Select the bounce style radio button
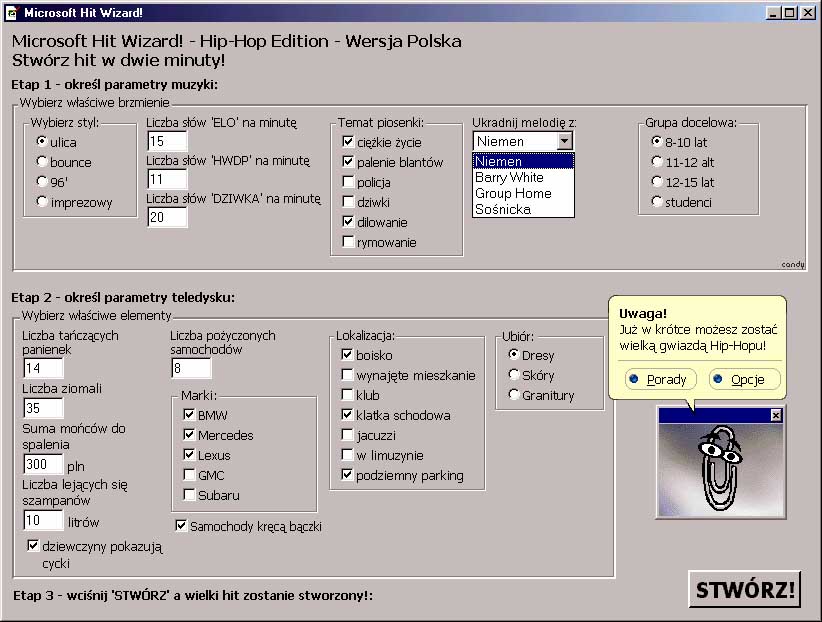Screen dimensions: 822x622 (42, 162)
